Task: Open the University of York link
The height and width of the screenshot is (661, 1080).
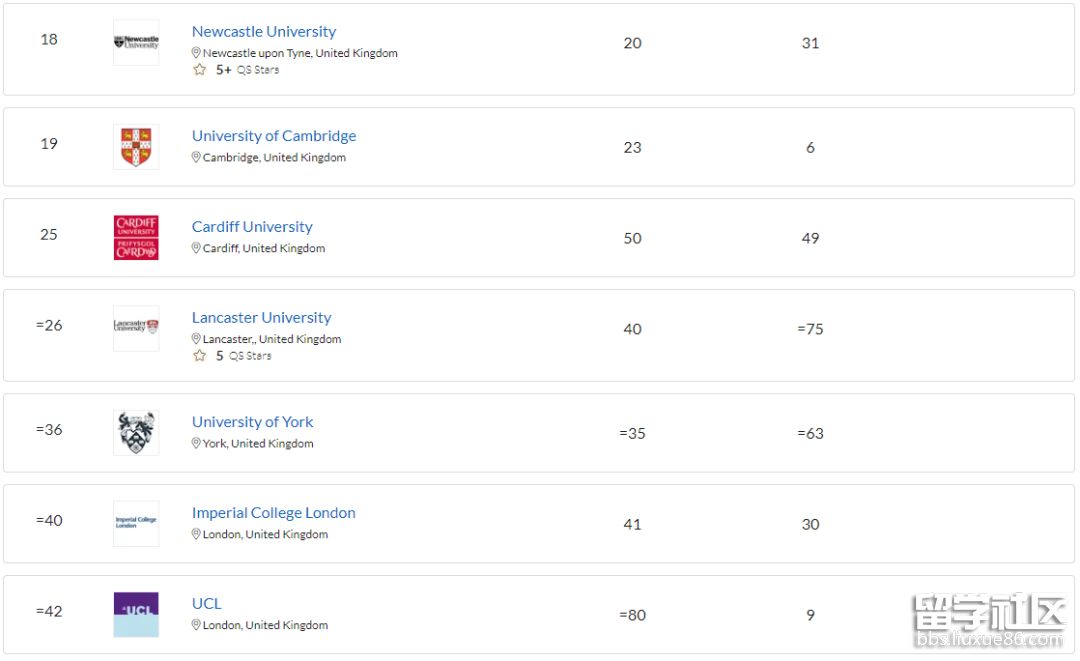Action: pos(252,422)
